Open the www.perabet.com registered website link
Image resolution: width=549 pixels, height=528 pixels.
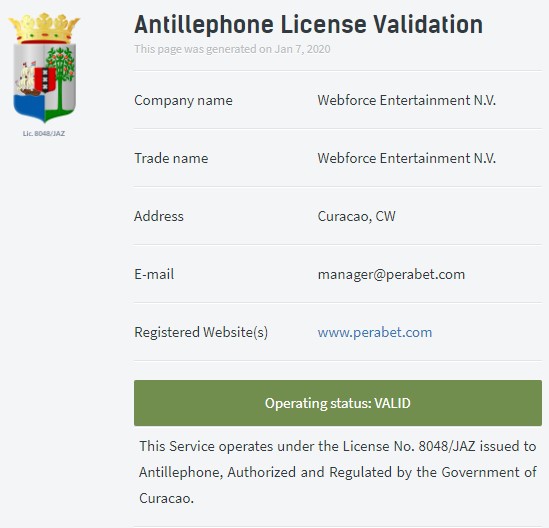pyautogui.click(x=375, y=332)
